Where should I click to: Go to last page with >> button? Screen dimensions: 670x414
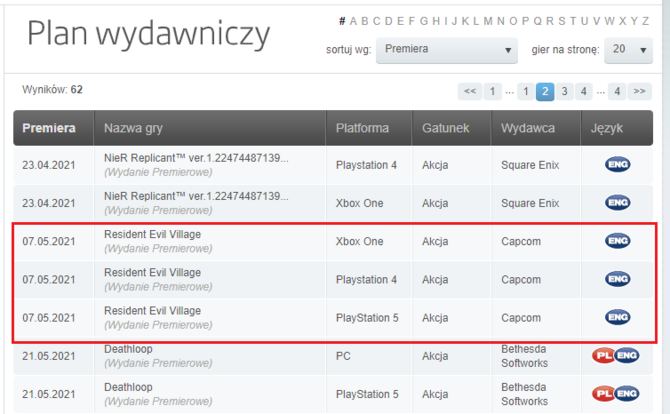coord(639,91)
